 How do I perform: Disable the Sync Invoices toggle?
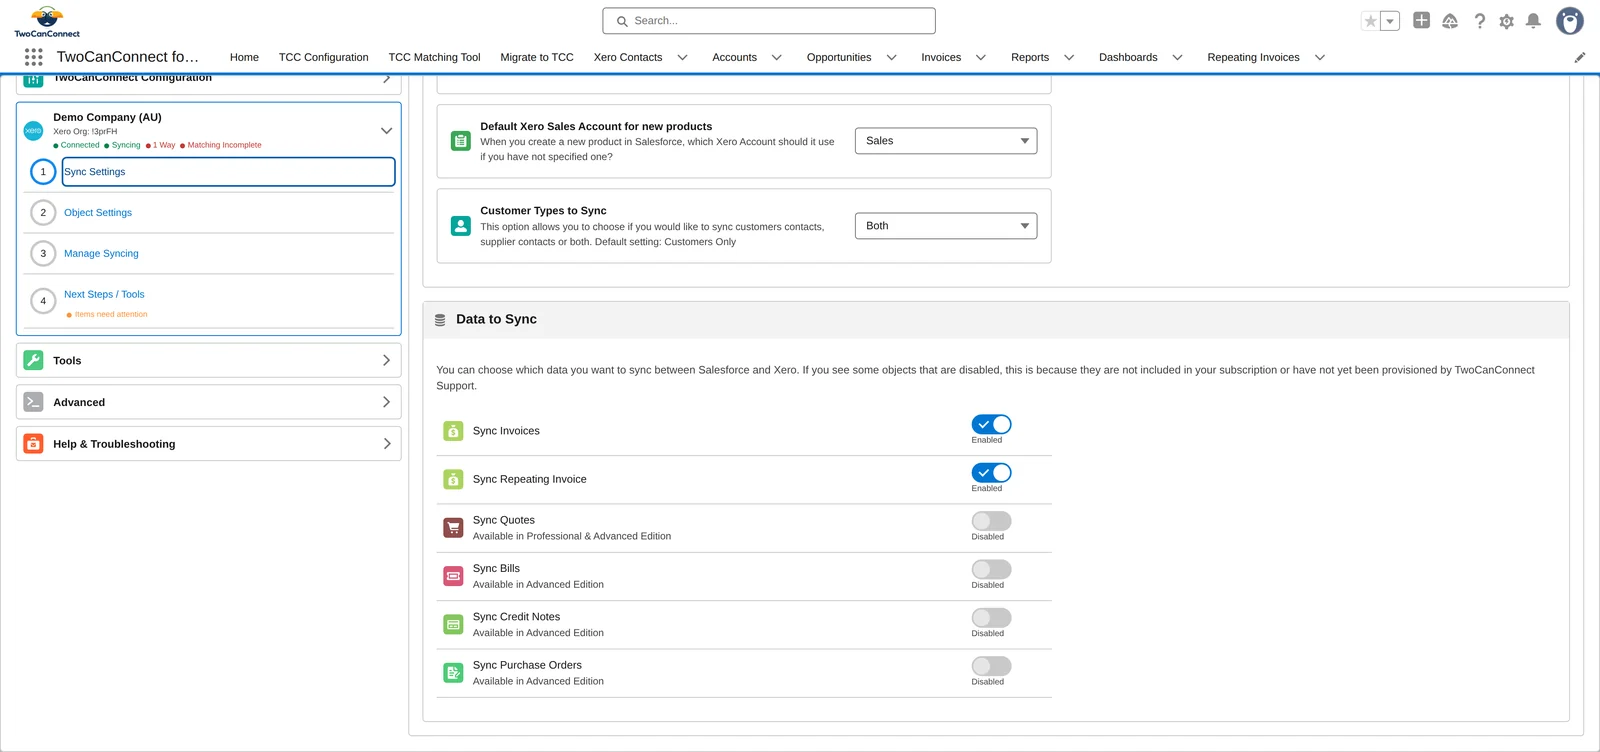tap(991, 424)
